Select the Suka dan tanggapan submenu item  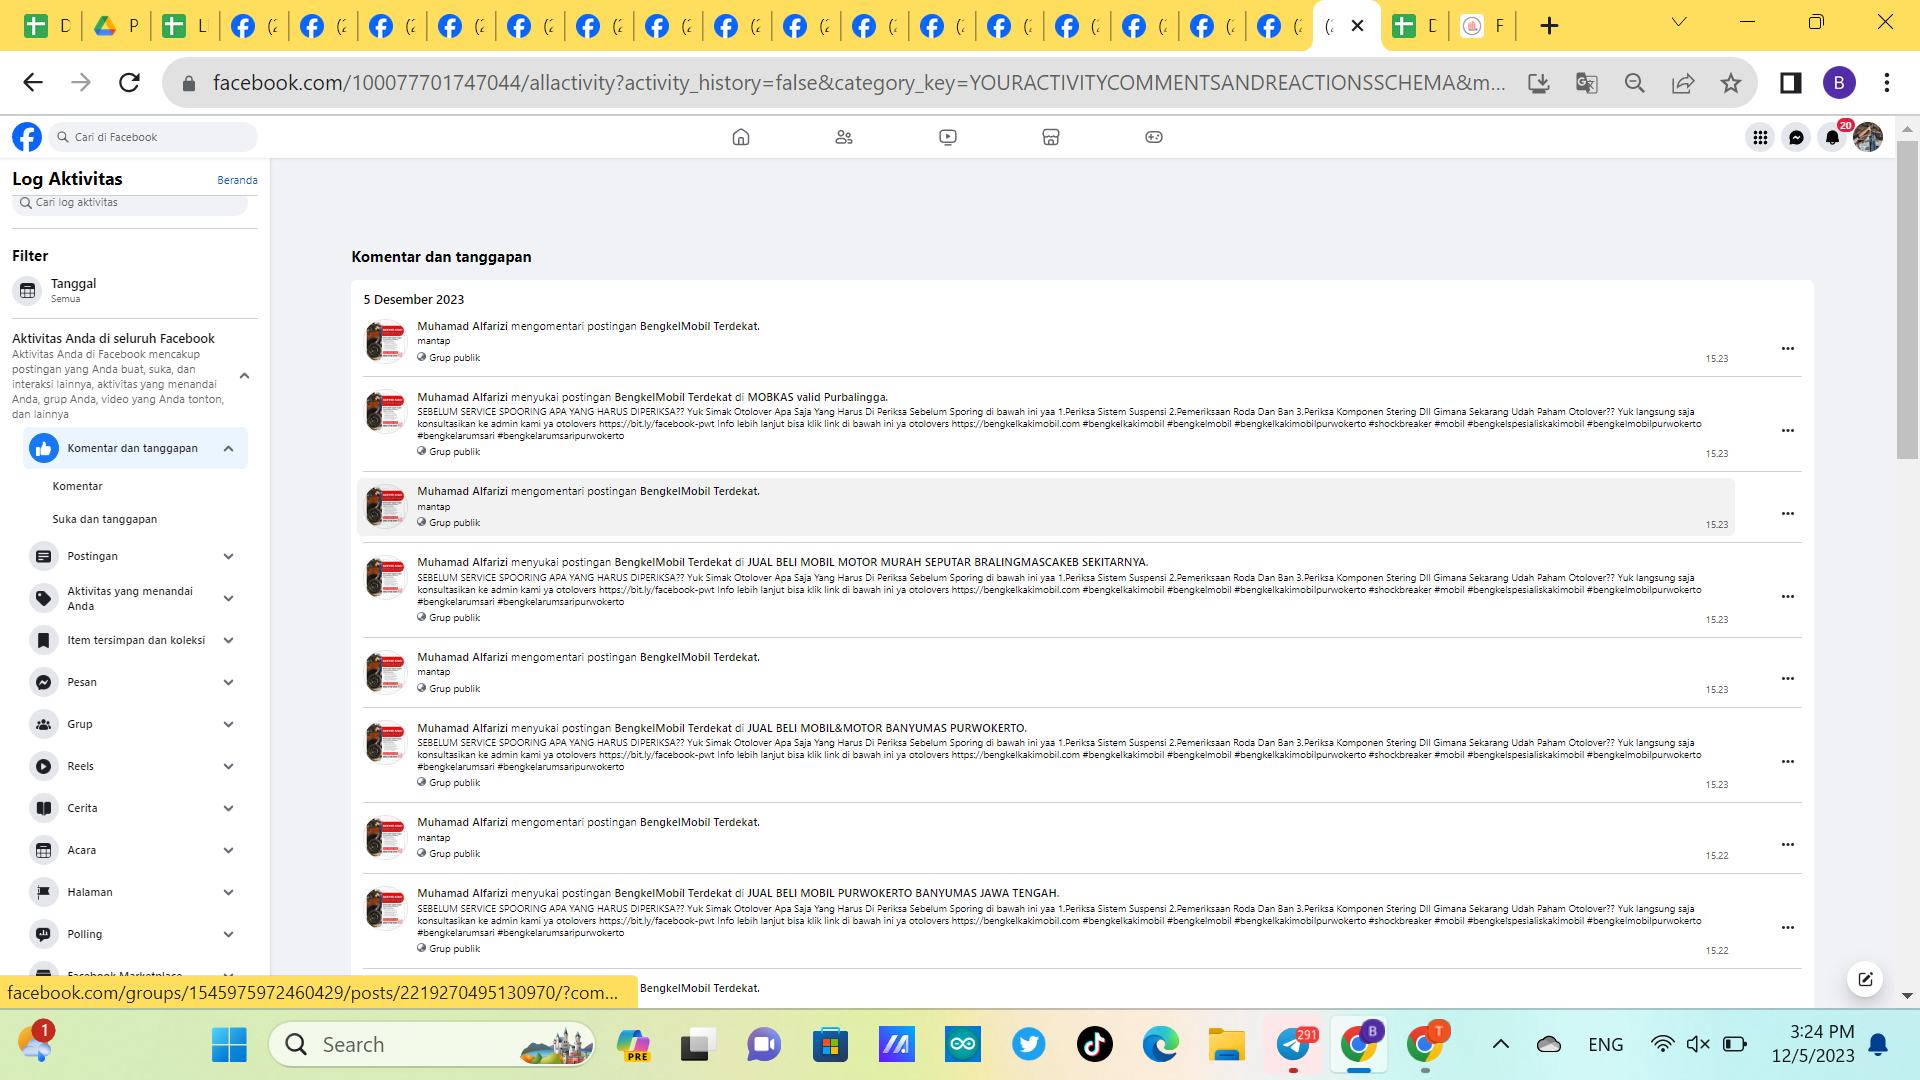(105, 519)
